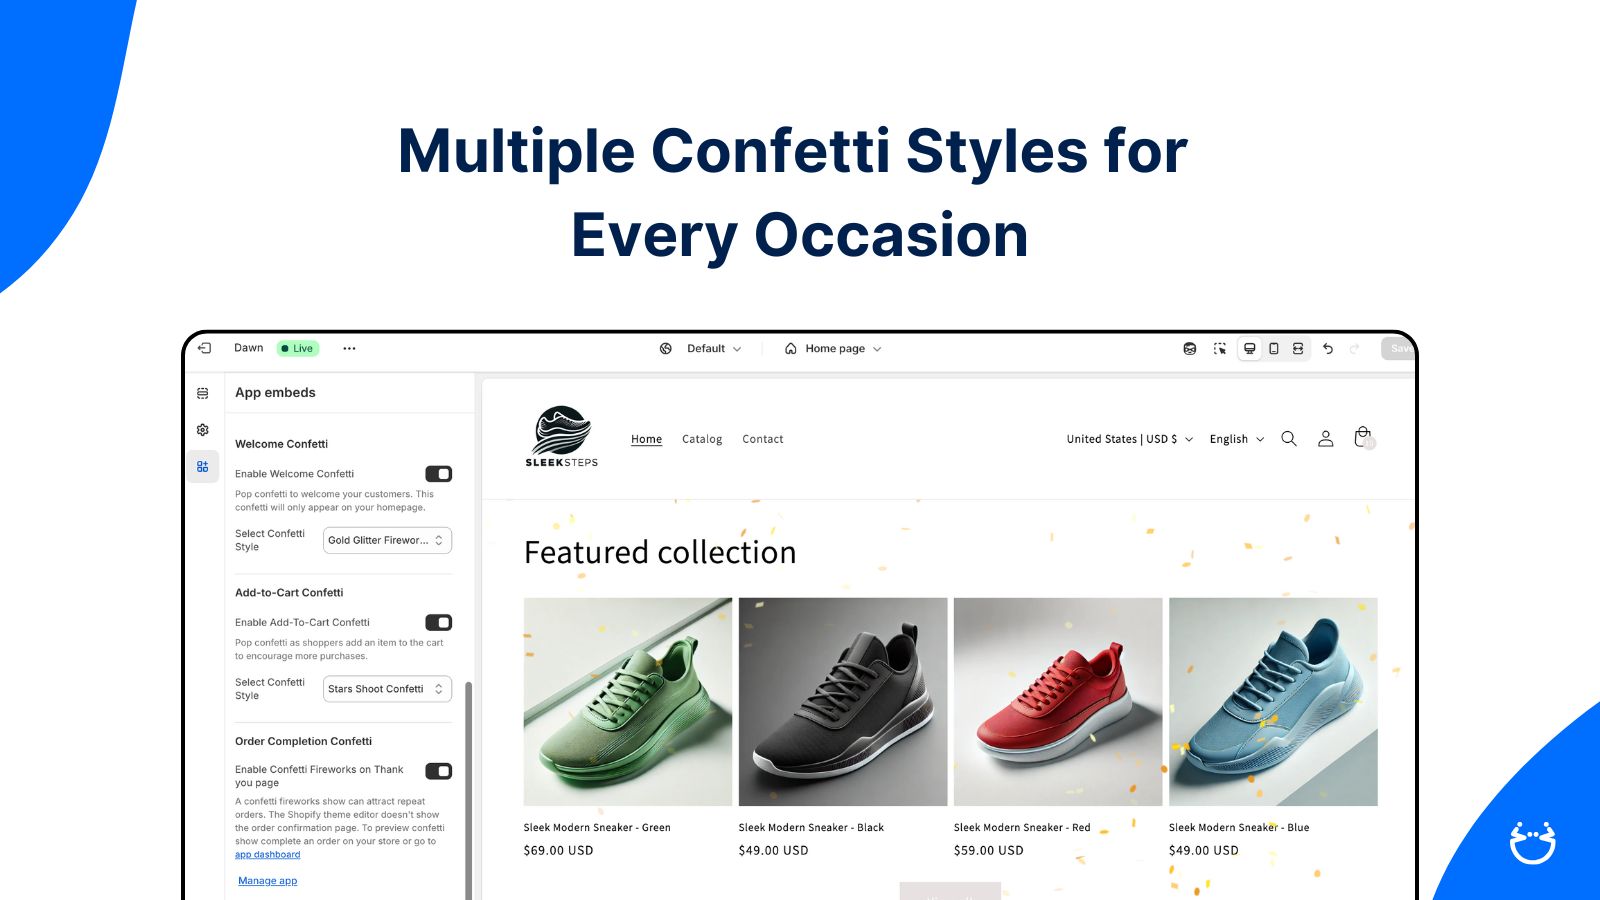Open the Sleek Modern Sneaker Red thumbnail

point(1058,702)
